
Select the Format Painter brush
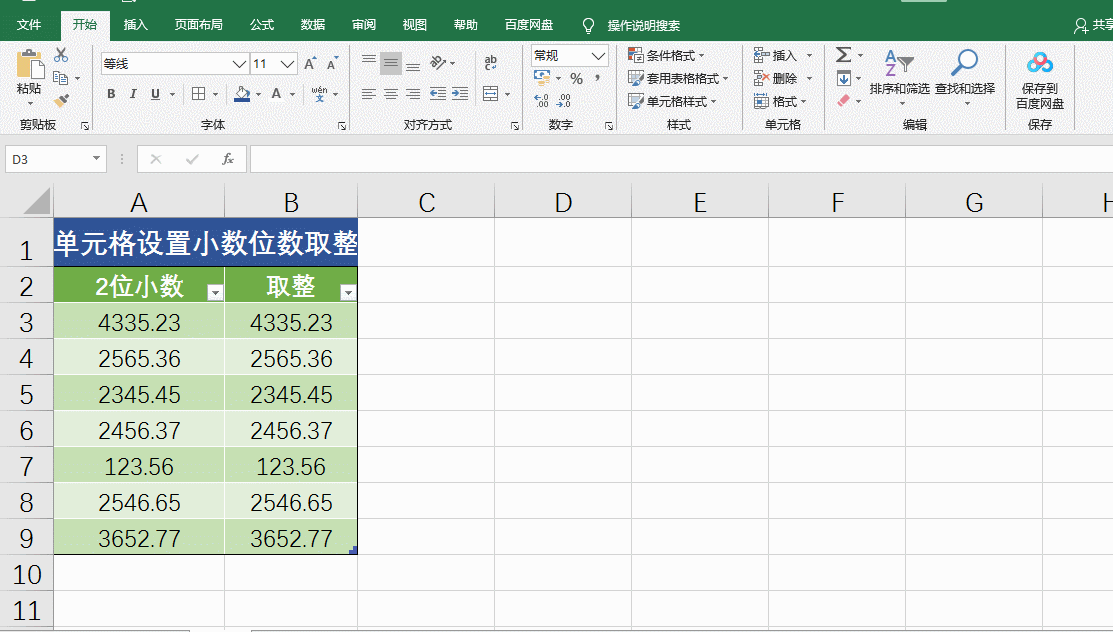[61, 100]
